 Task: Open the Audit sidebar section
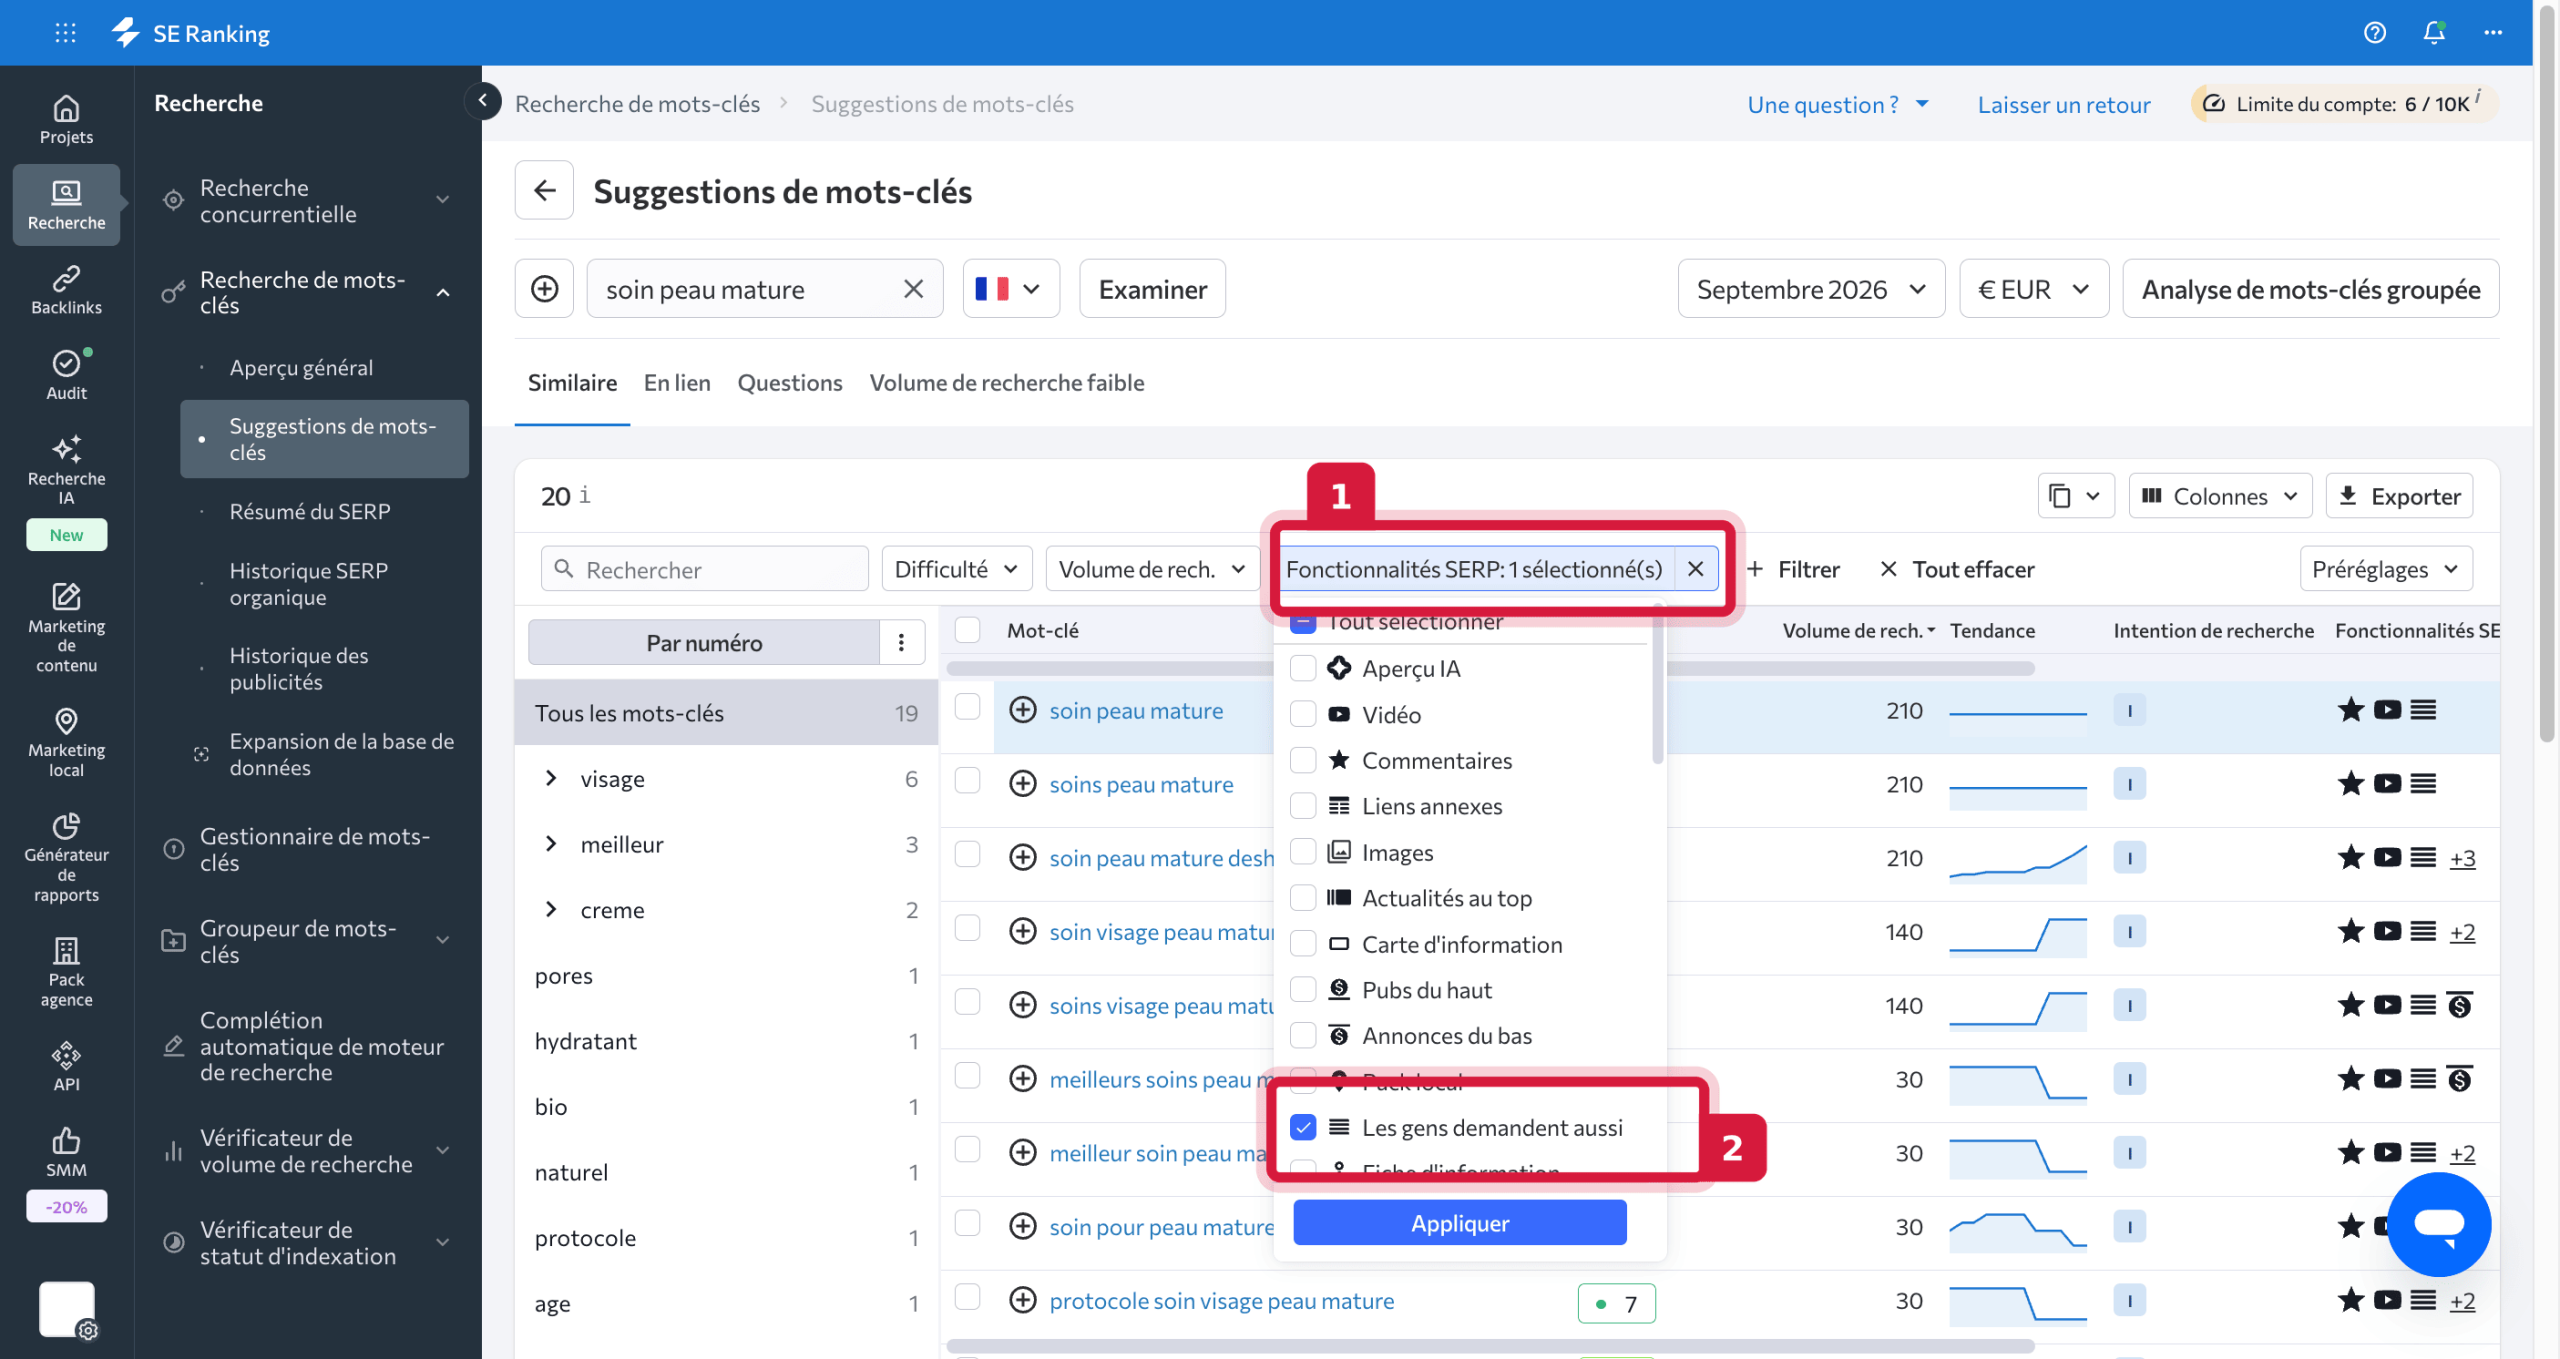66,375
